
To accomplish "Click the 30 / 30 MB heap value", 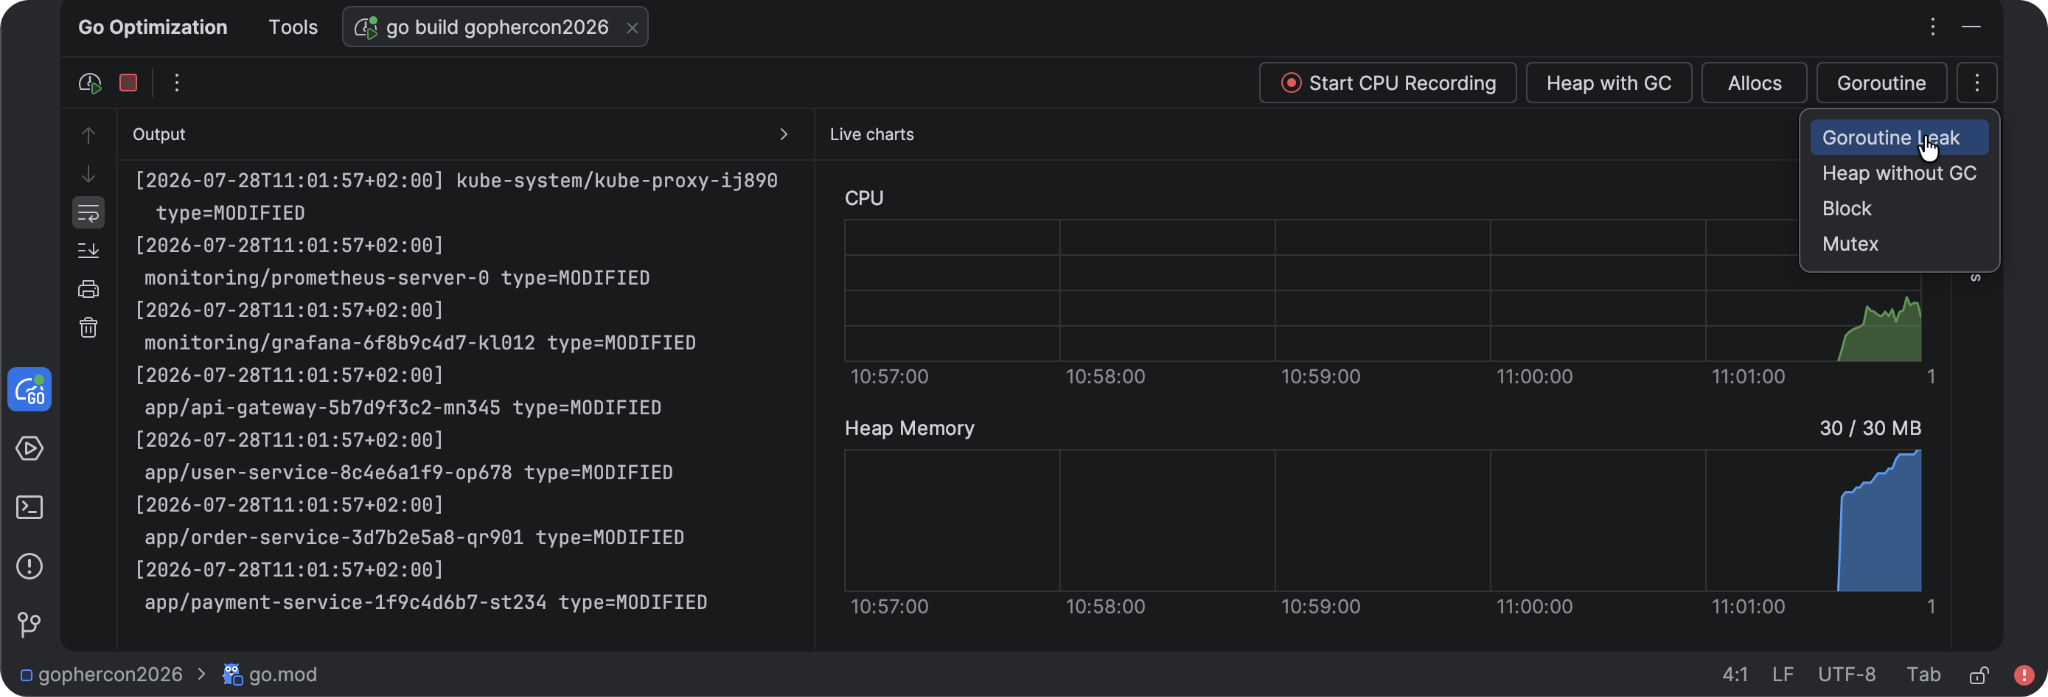I will pyautogui.click(x=1870, y=428).
